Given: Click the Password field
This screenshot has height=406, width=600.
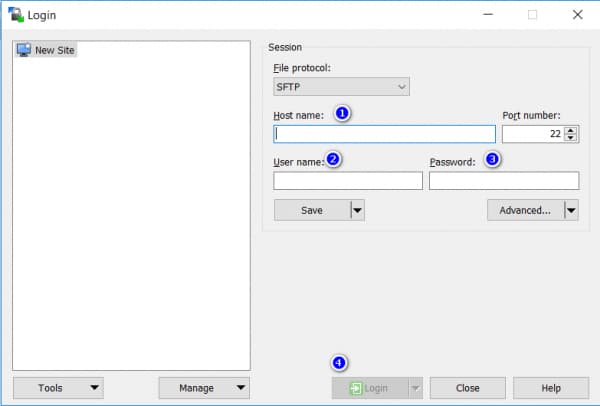Looking at the screenshot, I should point(504,181).
